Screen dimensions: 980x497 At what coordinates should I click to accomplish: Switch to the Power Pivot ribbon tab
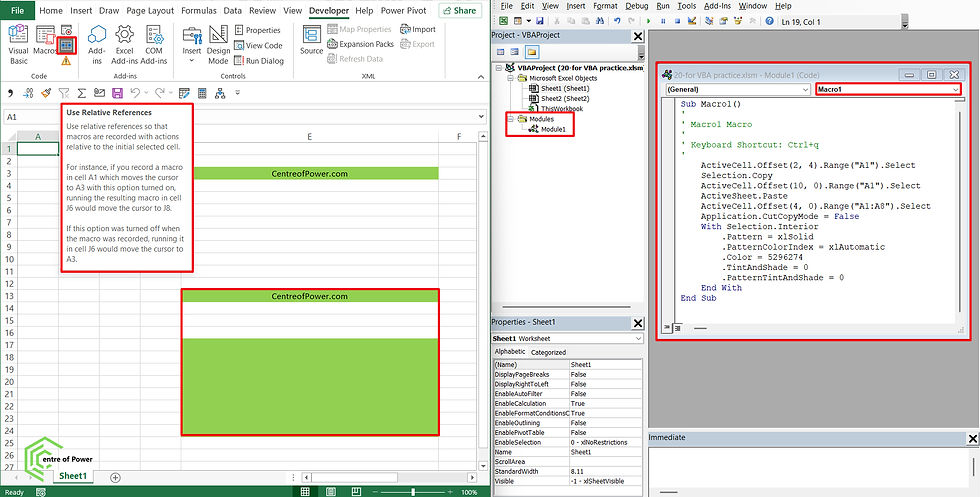(404, 11)
